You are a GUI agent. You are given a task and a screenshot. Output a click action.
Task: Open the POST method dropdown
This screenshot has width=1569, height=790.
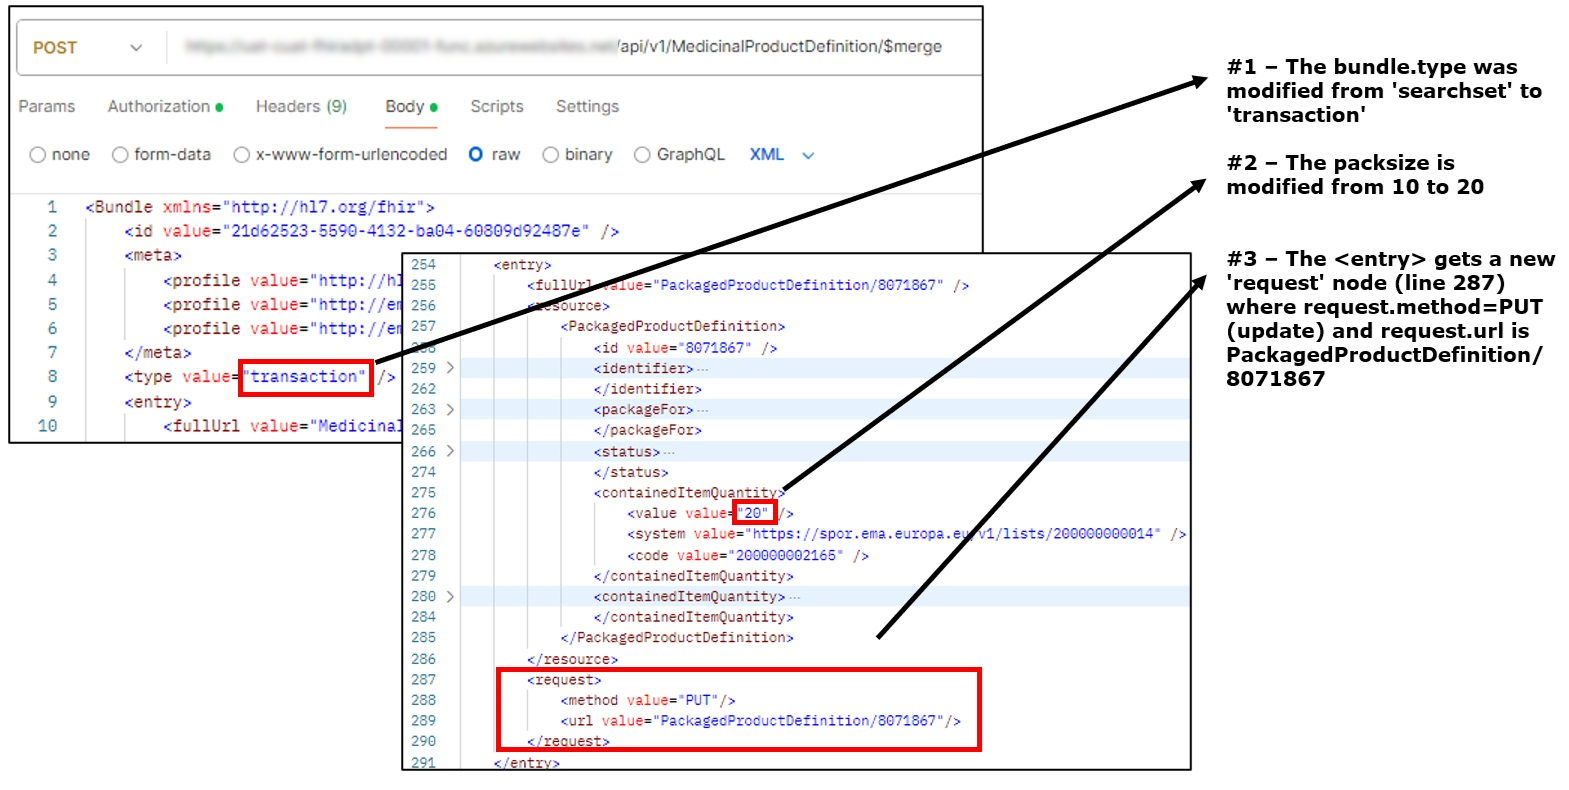pyautogui.click(x=87, y=48)
